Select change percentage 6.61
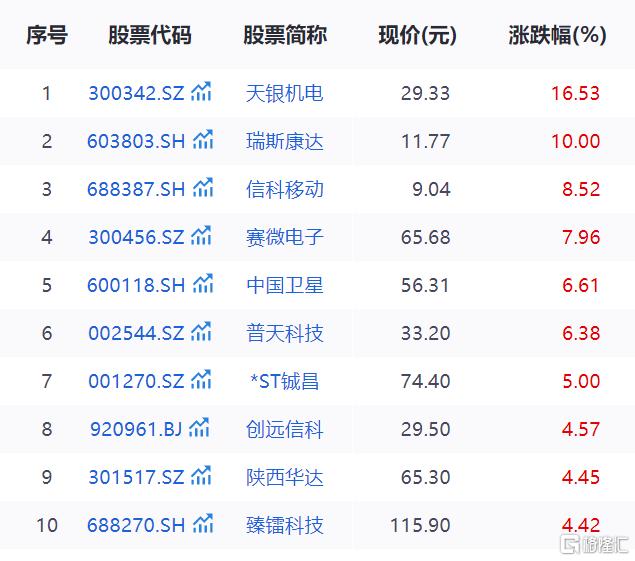Viewport: 635px width, 561px height. tap(581, 286)
